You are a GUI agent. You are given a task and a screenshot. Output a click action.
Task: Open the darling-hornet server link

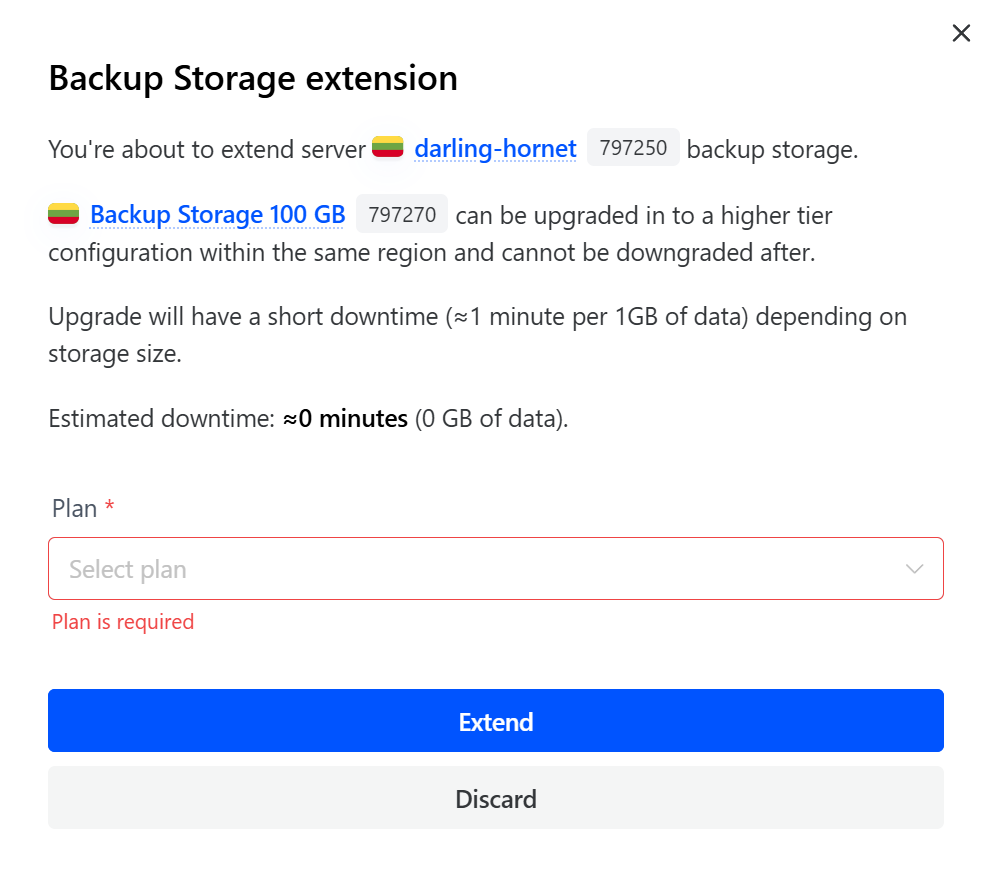point(495,150)
